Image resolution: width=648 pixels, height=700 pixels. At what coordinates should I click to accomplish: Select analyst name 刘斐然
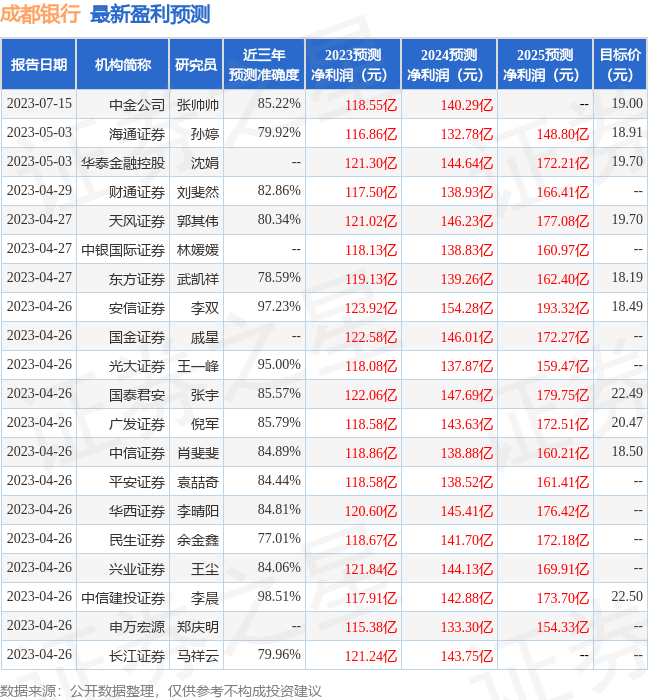click(198, 191)
